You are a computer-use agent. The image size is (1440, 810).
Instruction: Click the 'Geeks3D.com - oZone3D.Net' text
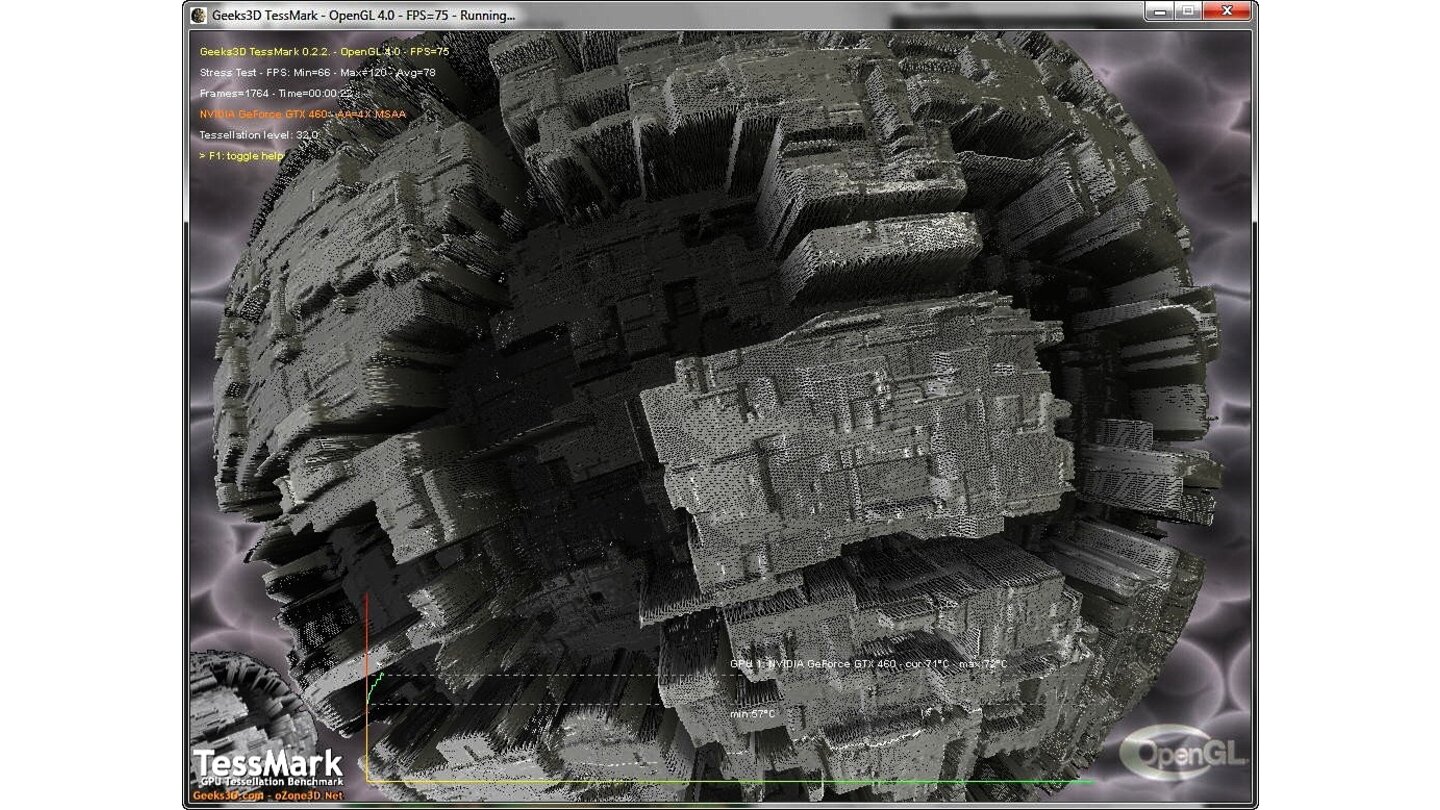(267, 794)
